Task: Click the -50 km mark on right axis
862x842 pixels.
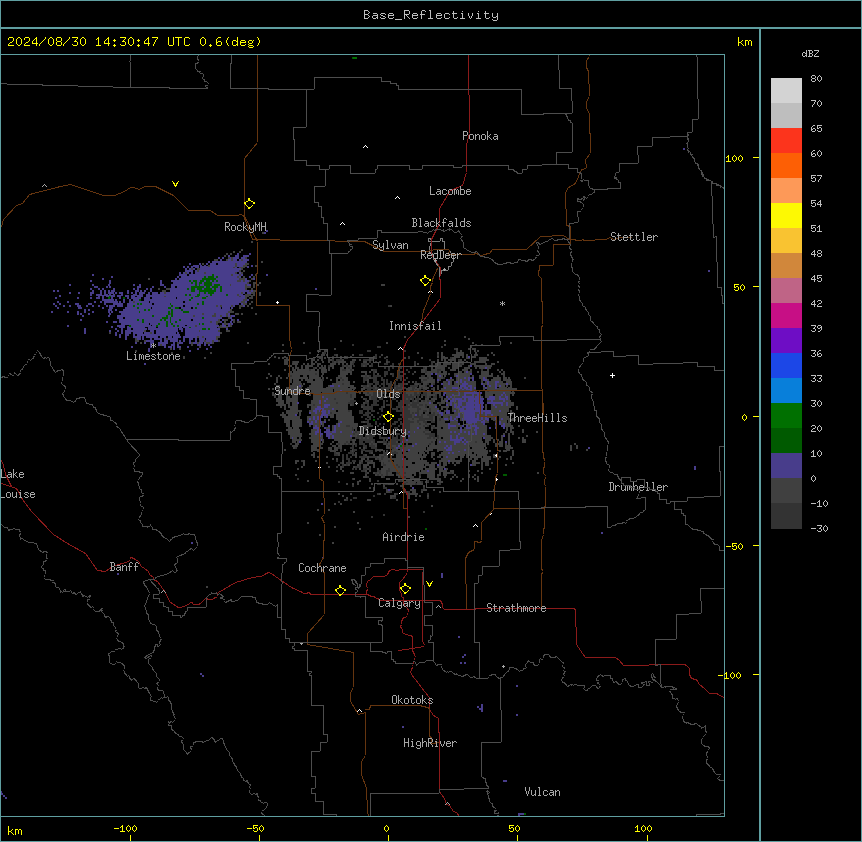Action: (x=734, y=546)
